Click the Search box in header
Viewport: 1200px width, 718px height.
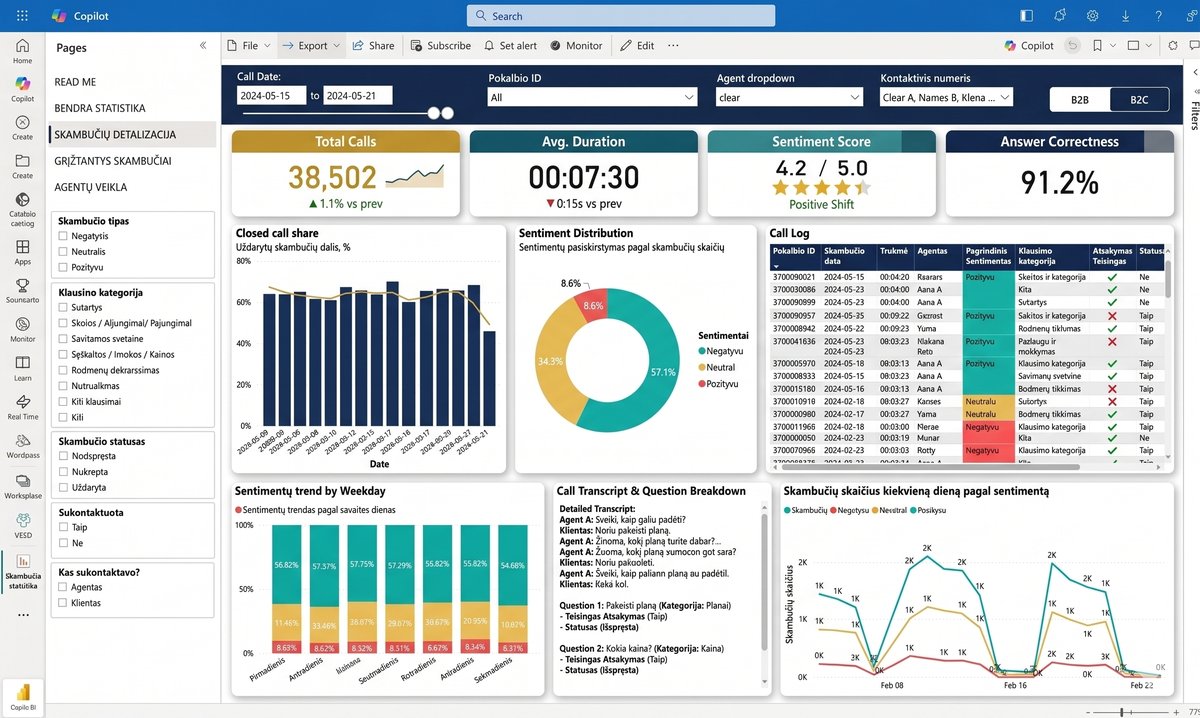(x=620, y=16)
